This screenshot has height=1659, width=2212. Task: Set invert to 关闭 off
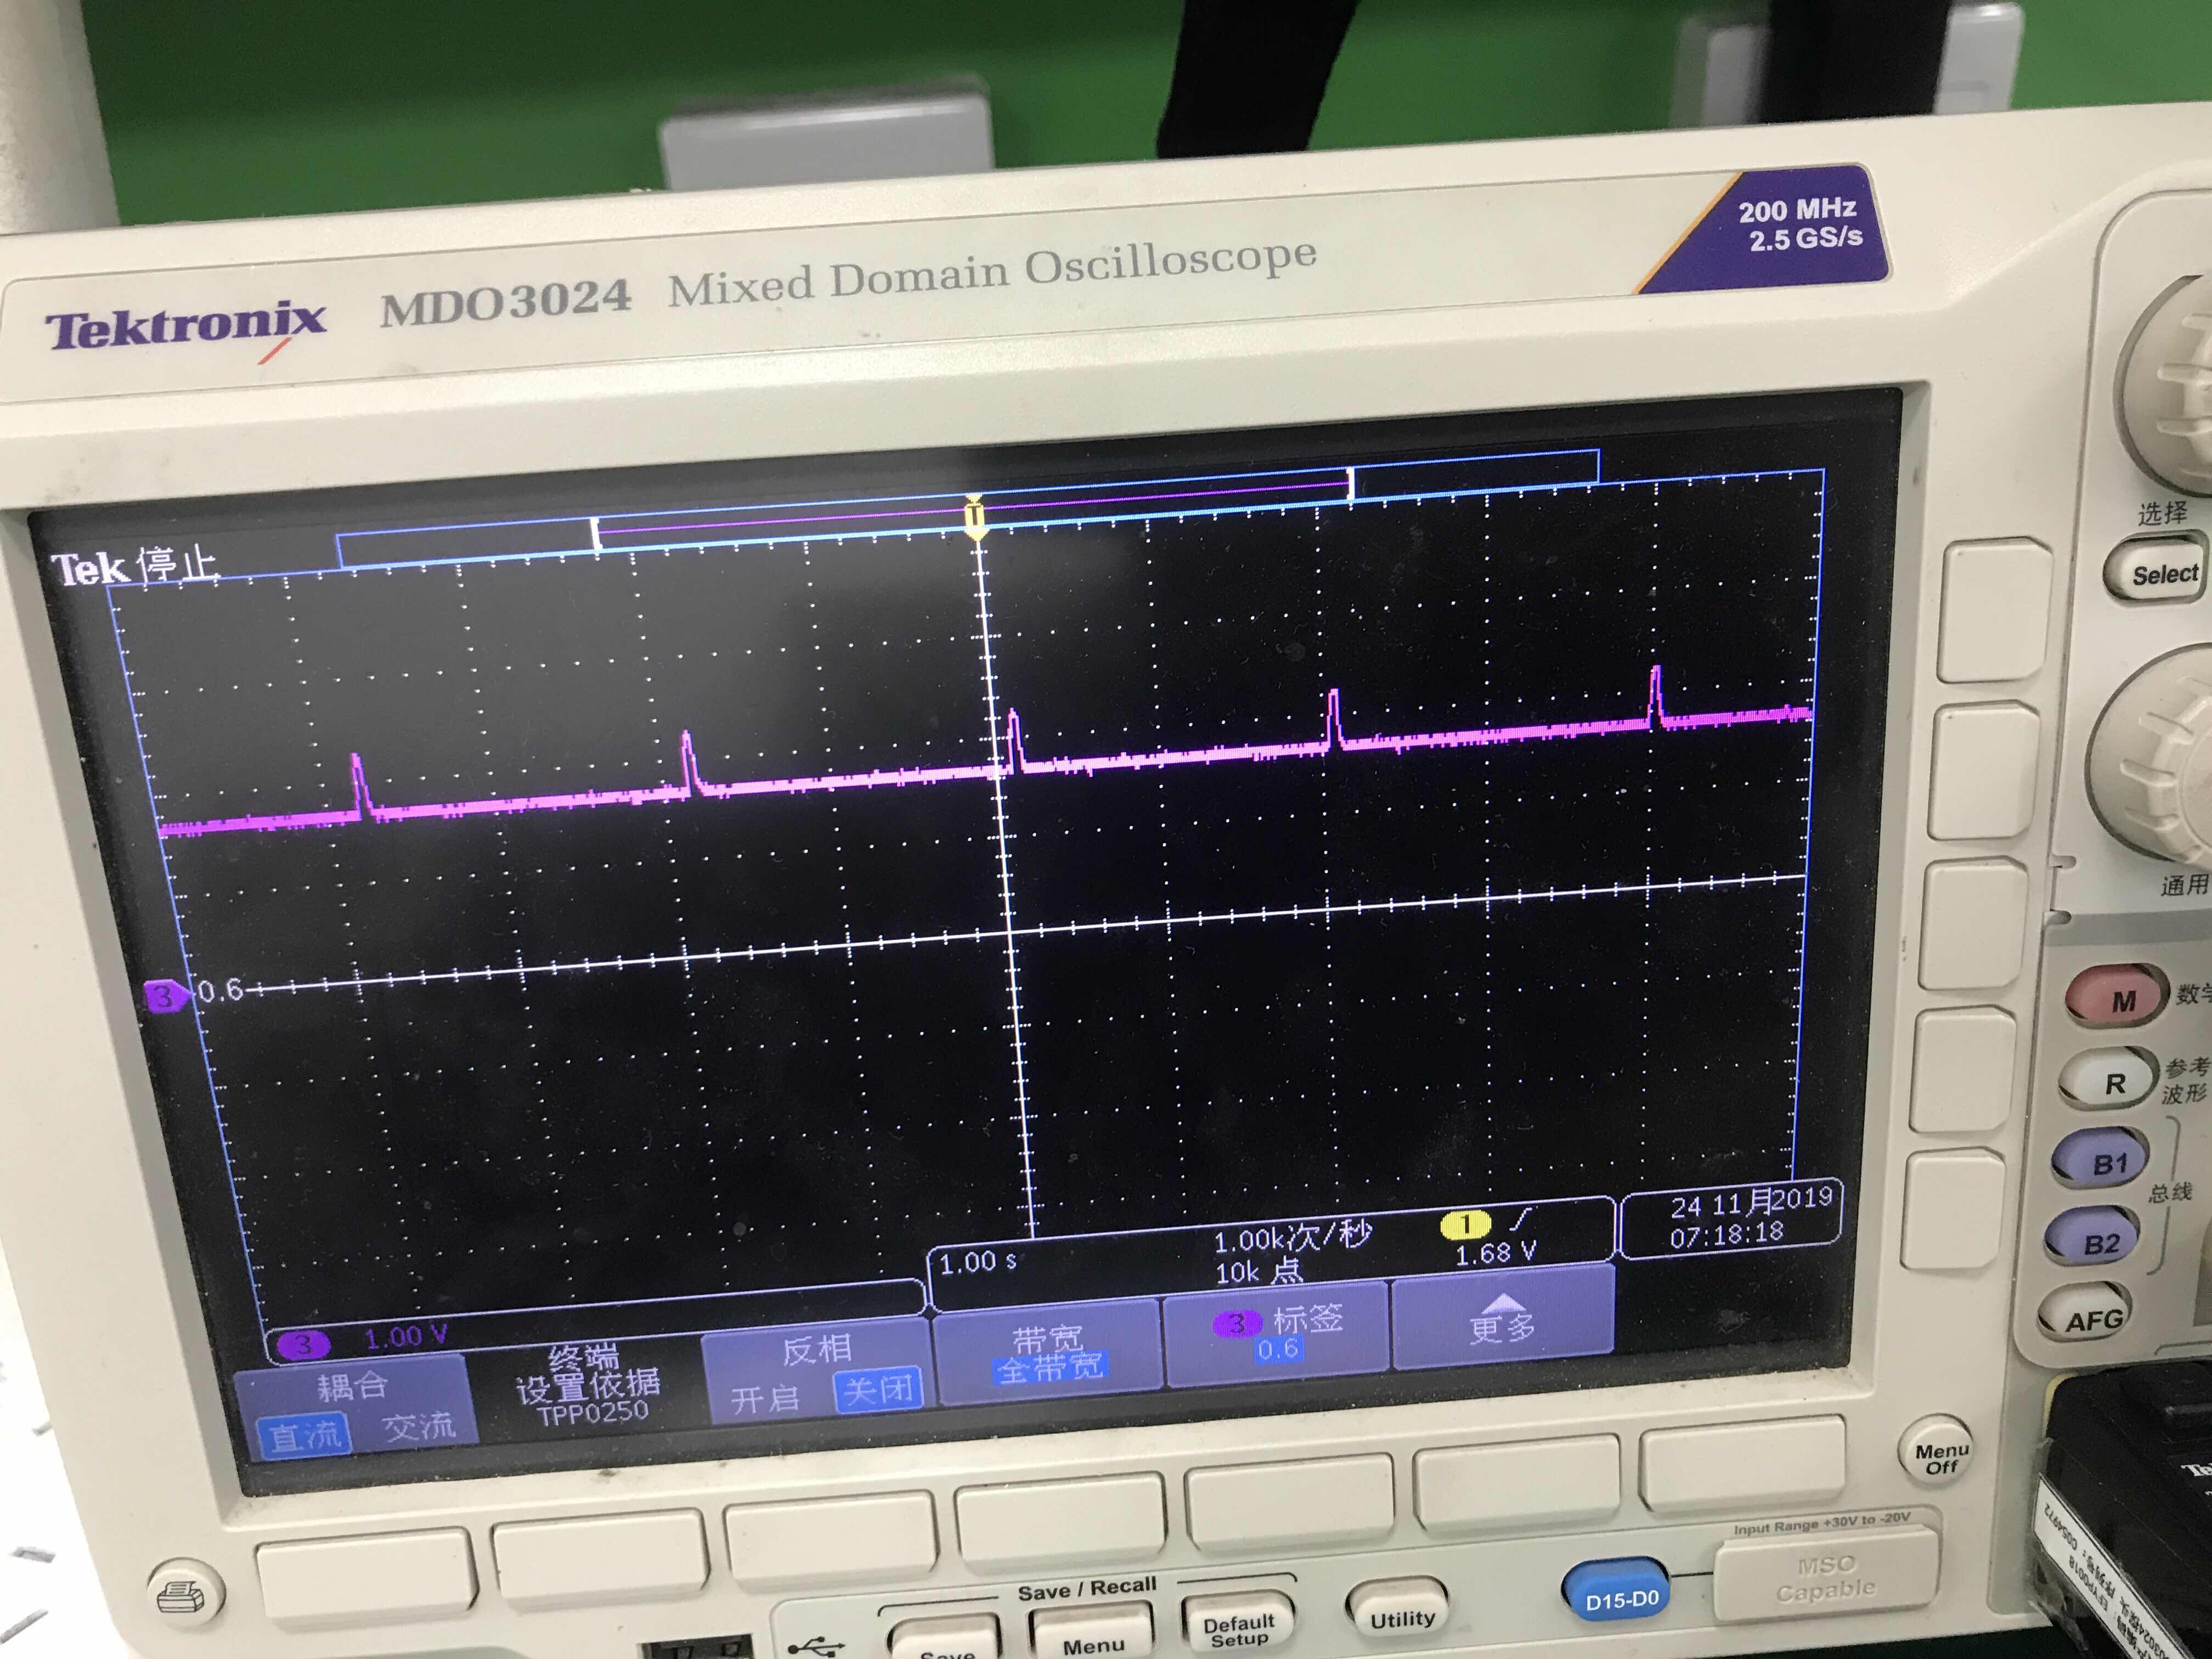[877, 1390]
